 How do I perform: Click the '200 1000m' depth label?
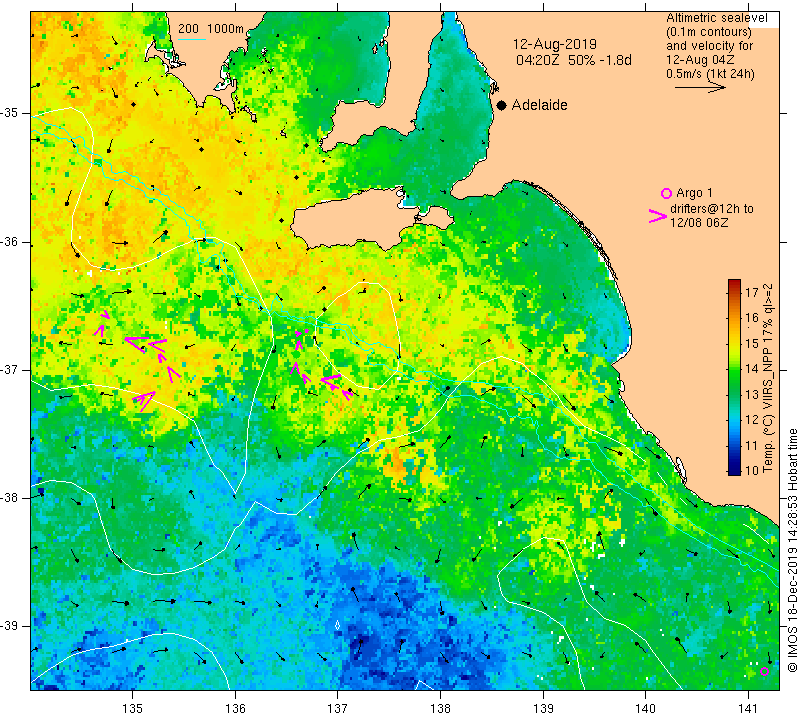click(x=211, y=29)
